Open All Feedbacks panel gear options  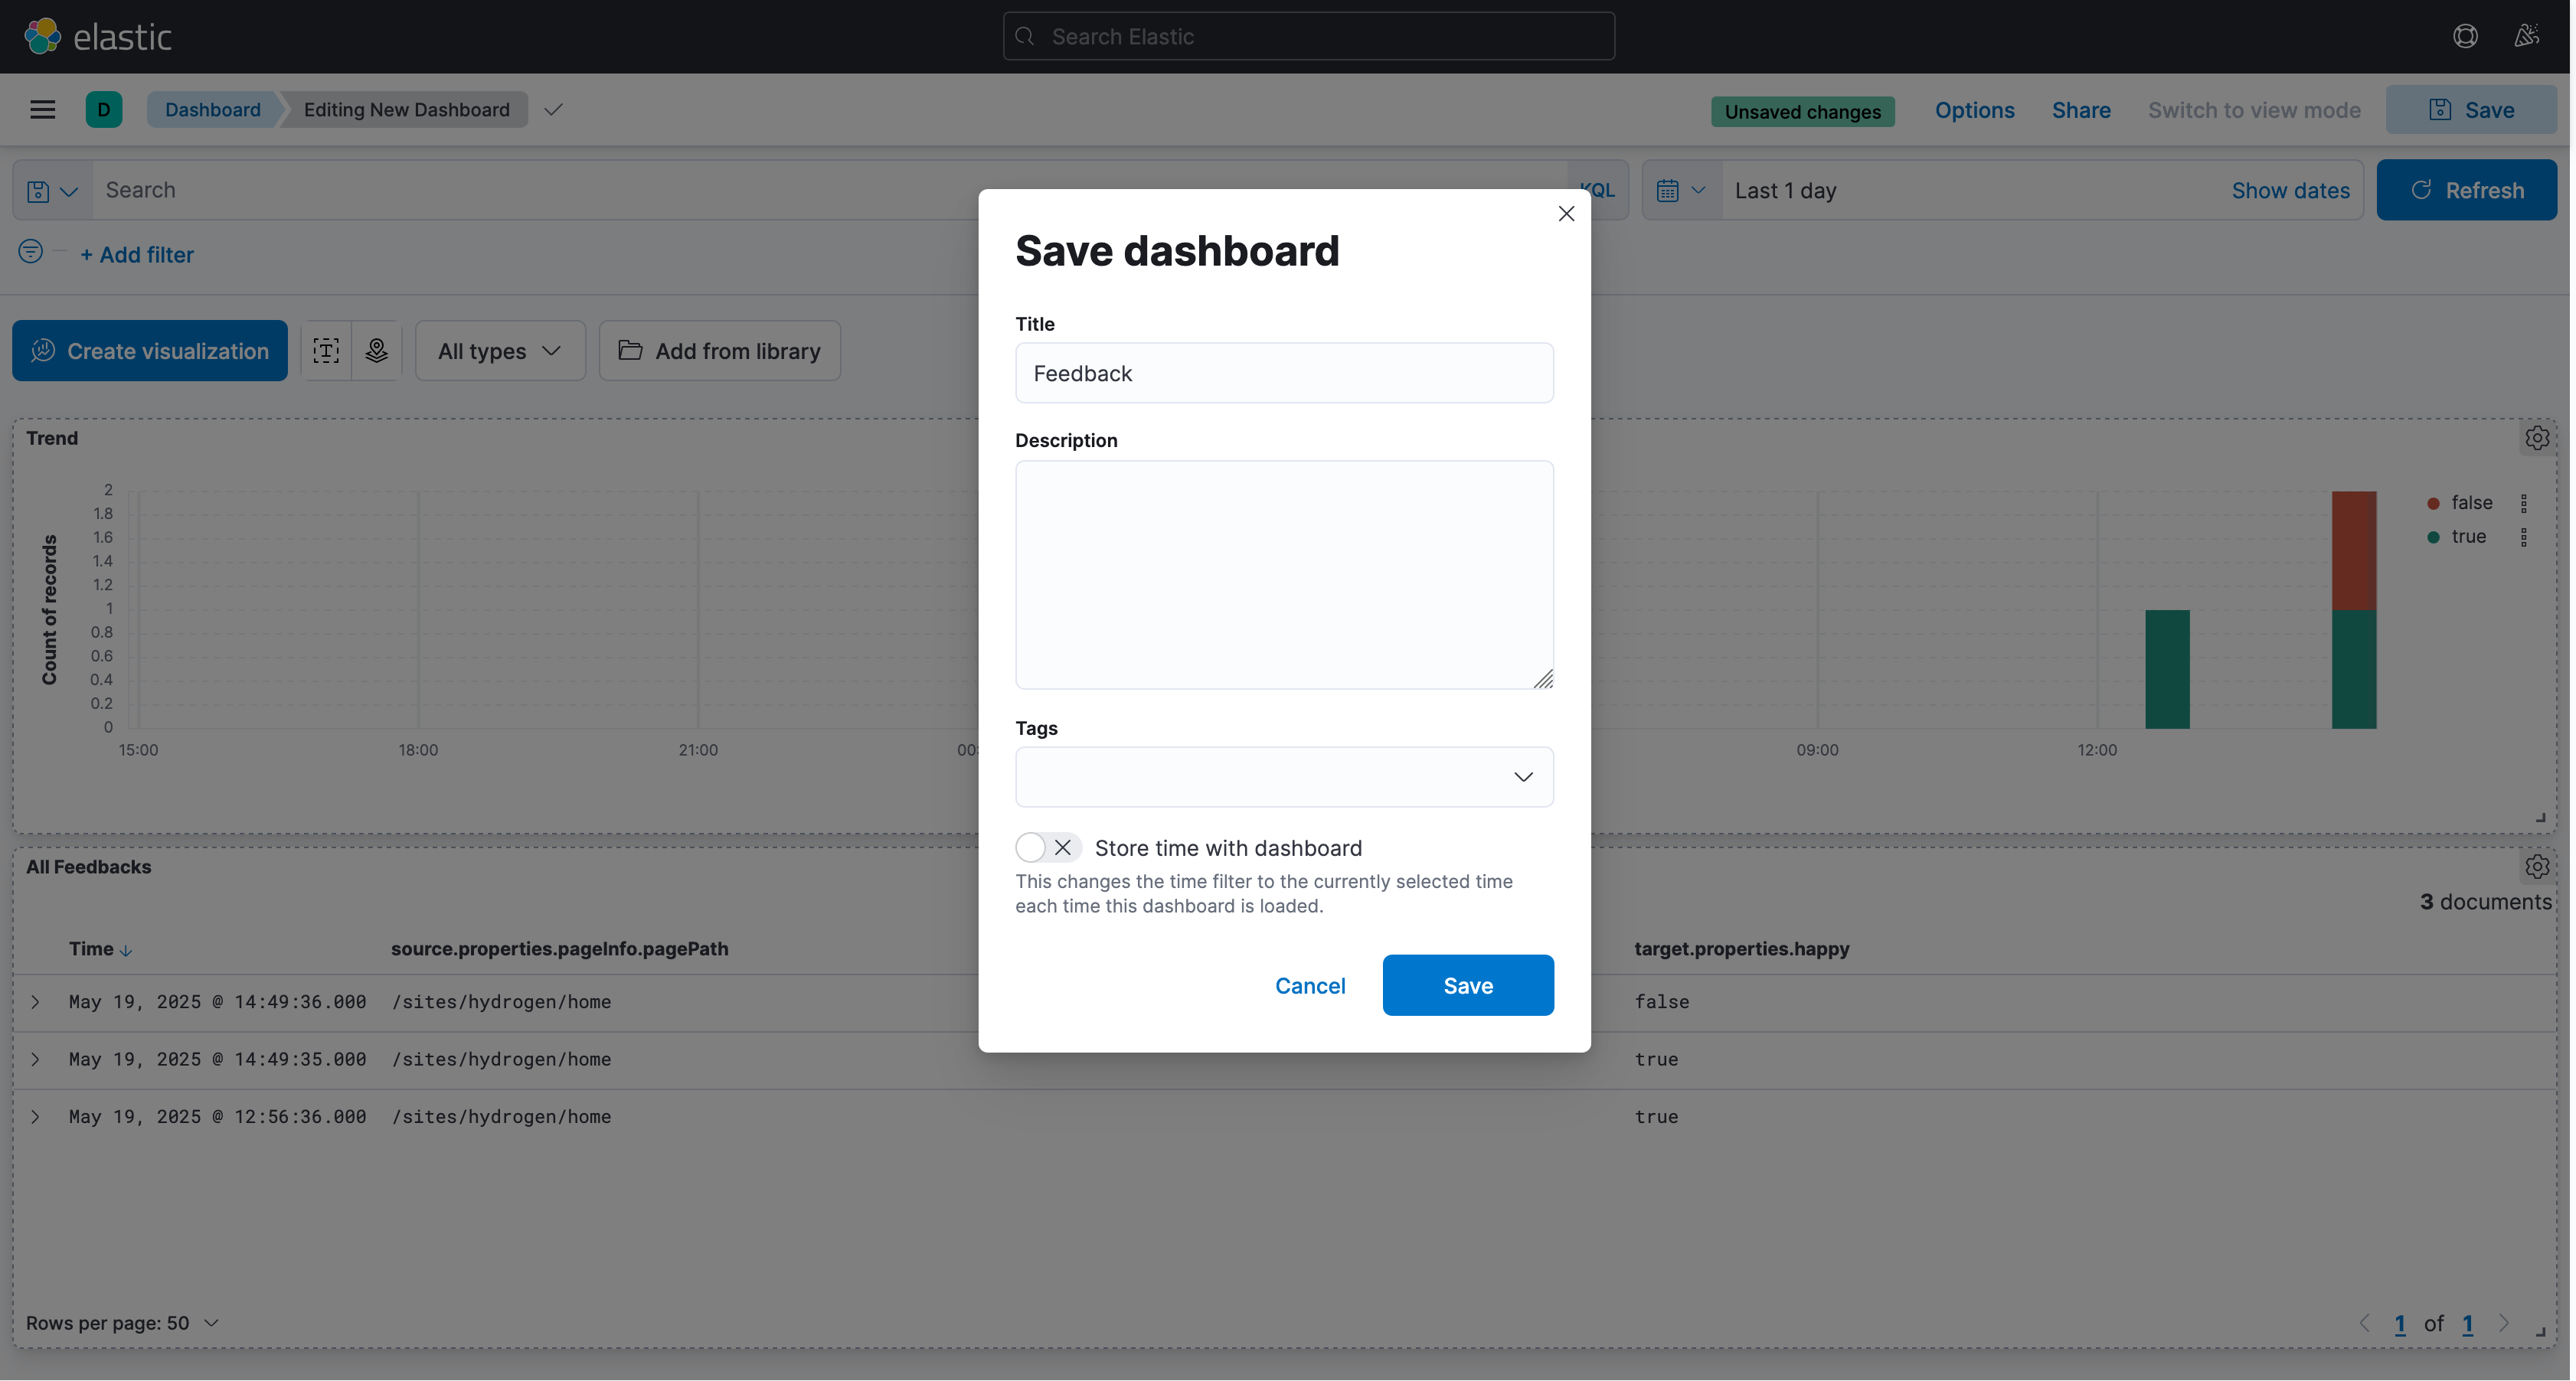[x=2537, y=867]
